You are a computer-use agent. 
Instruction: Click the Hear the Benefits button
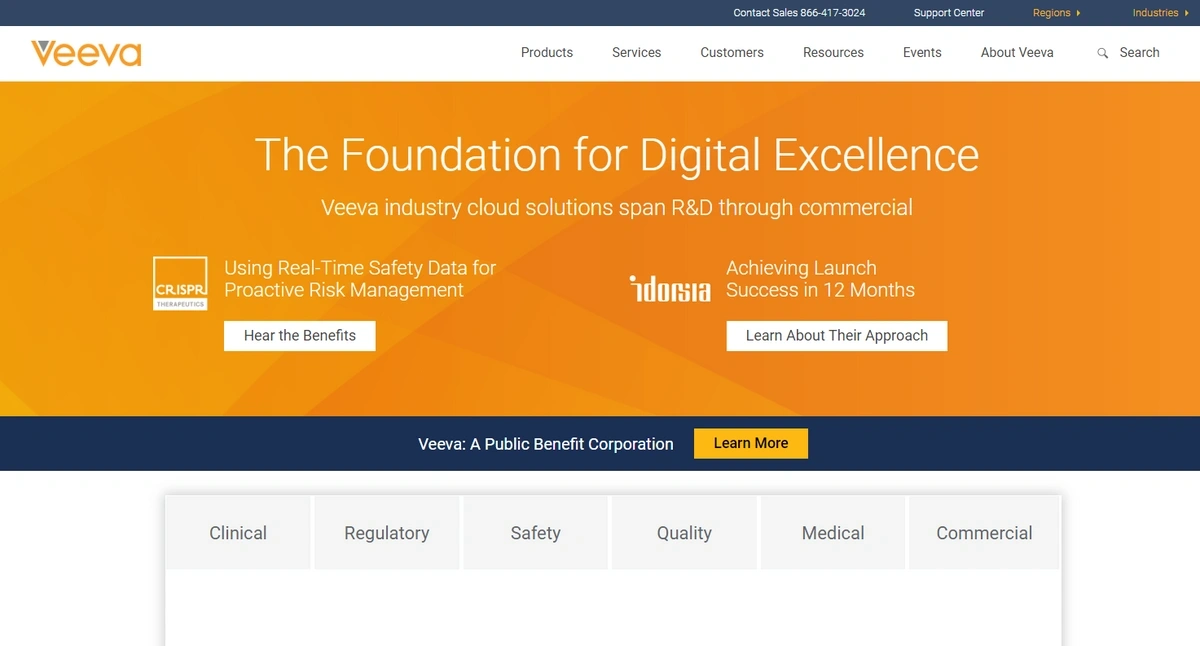point(300,336)
